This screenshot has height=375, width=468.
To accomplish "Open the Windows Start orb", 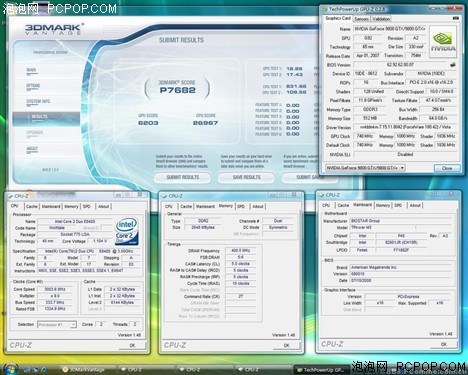I will pos(10,369).
